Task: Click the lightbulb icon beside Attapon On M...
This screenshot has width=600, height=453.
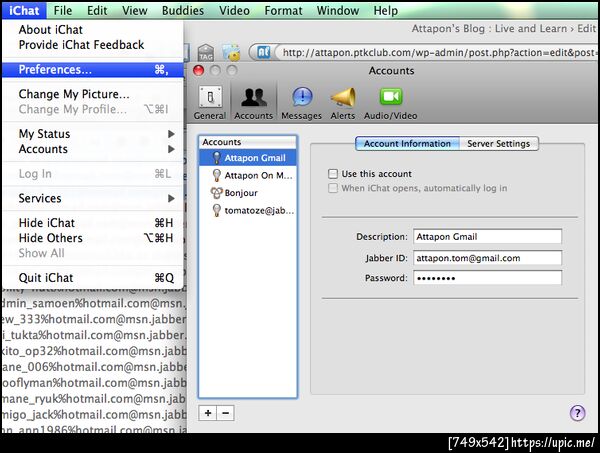Action: pyautogui.click(x=217, y=175)
